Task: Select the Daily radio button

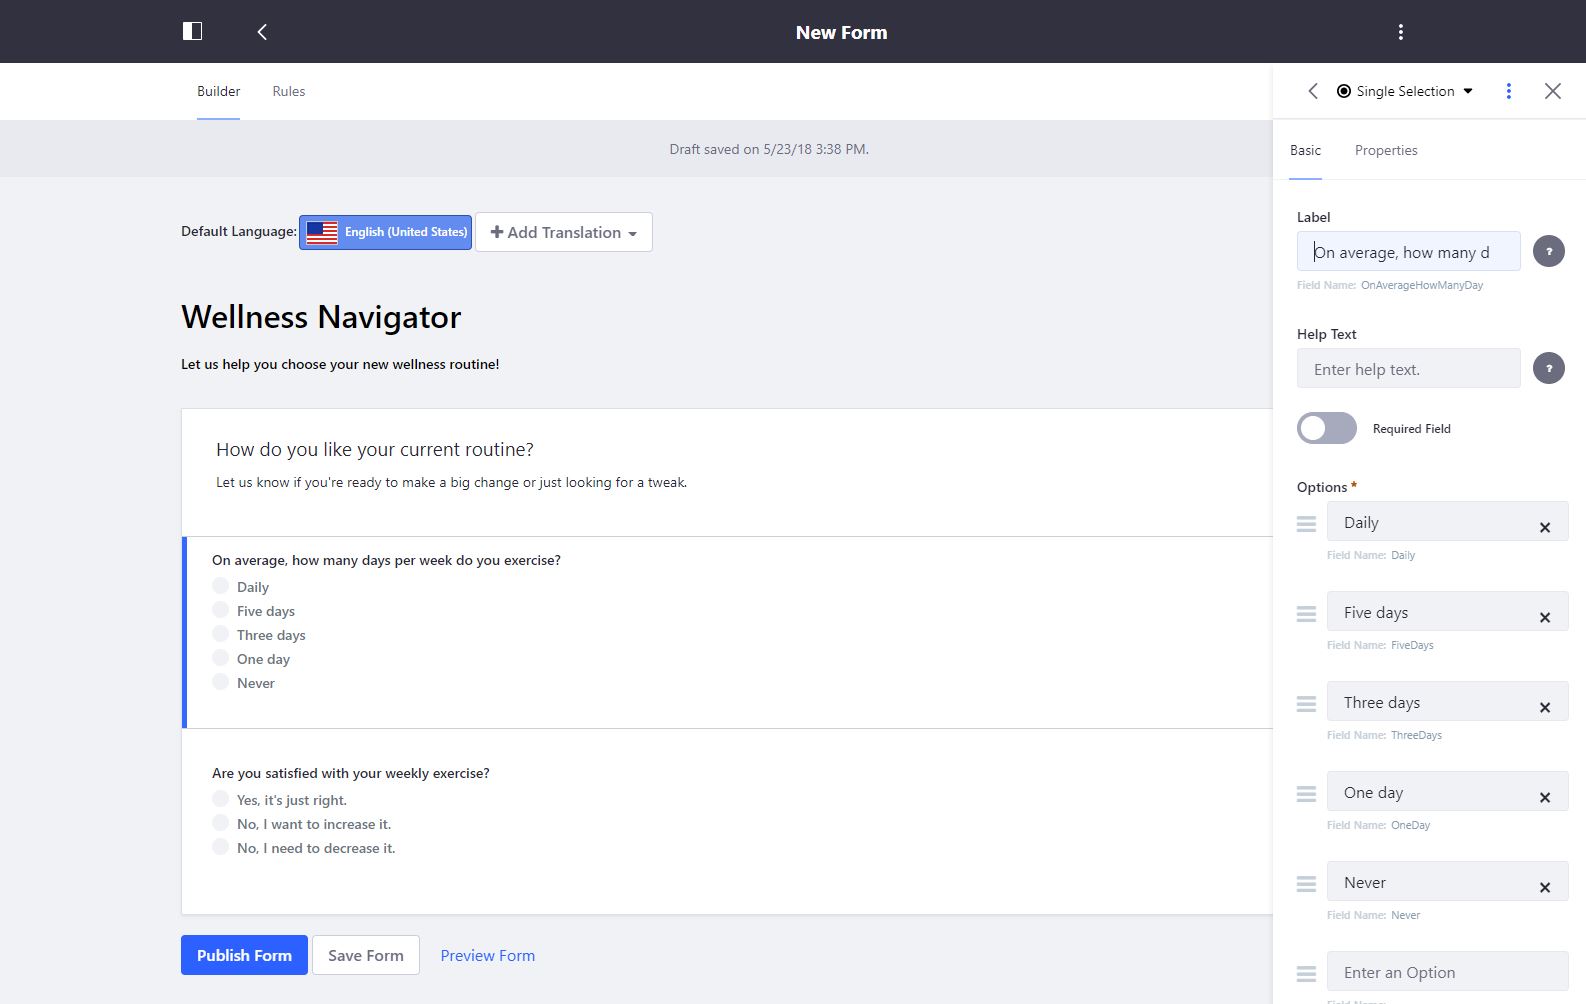Action: [220, 586]
